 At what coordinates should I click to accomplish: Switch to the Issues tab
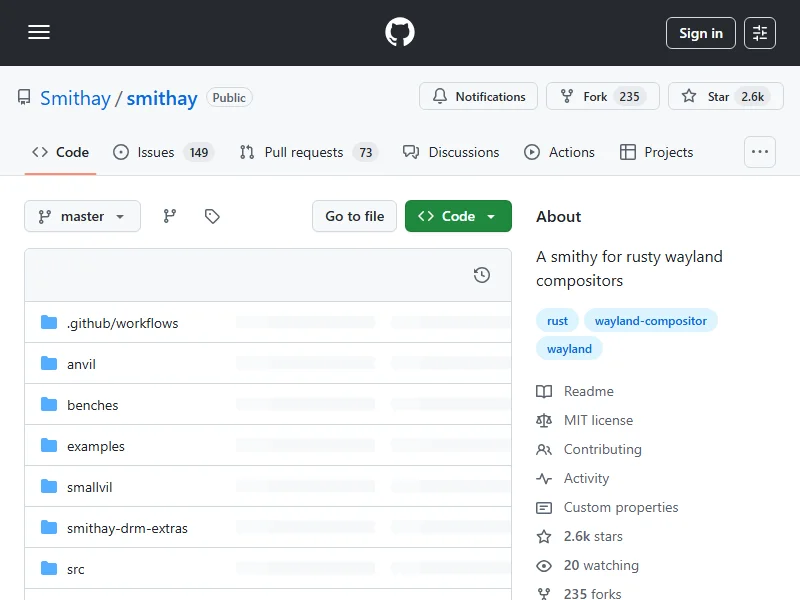(156, 152)
